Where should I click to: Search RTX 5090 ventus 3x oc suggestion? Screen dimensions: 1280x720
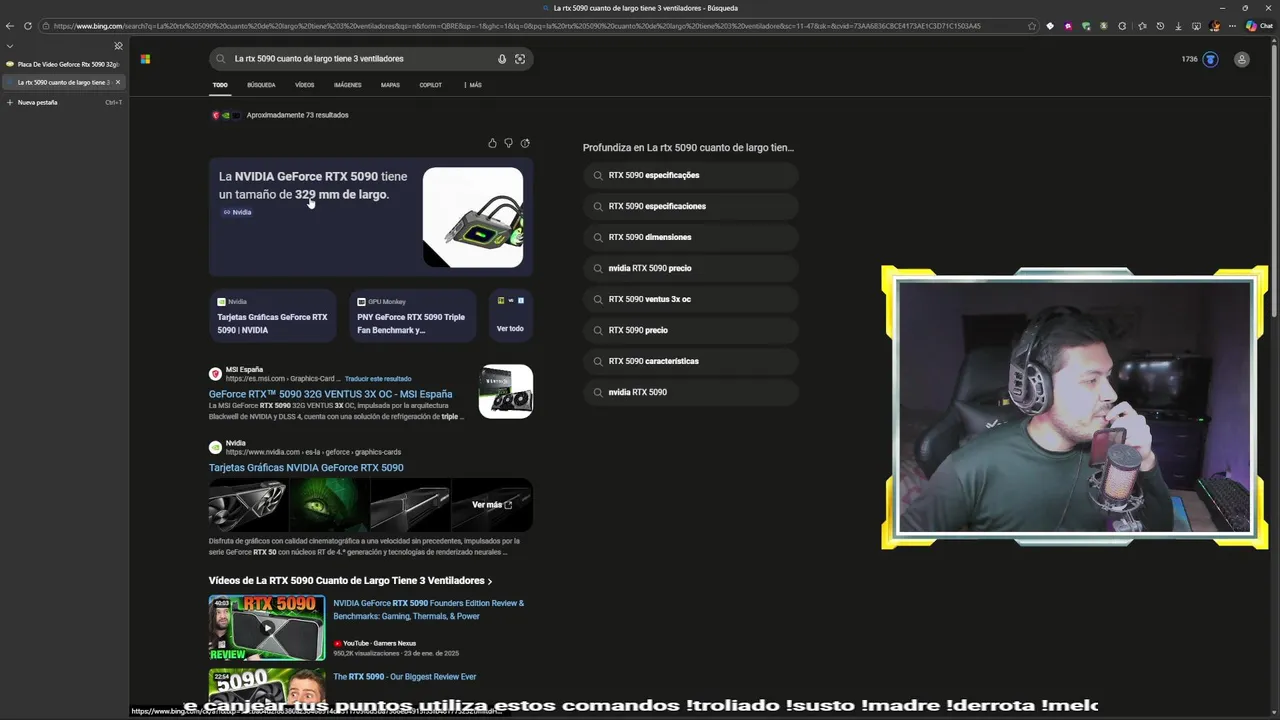[690, 299]
